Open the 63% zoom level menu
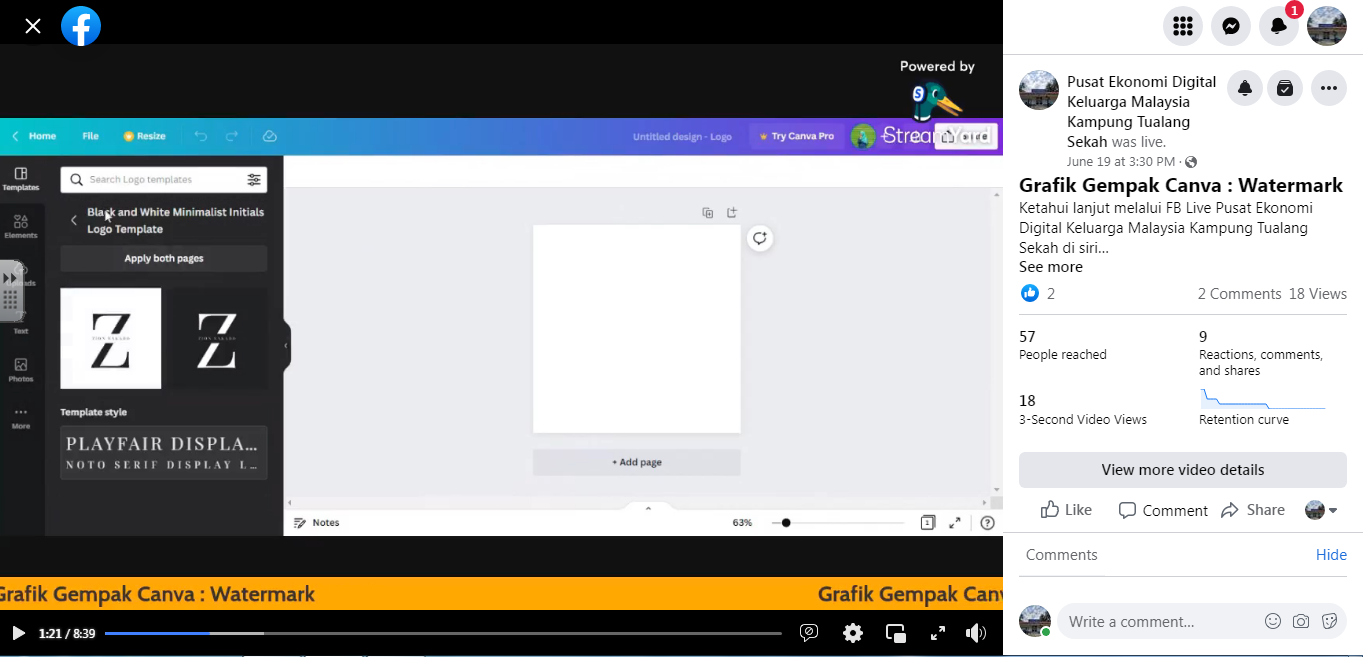1363x657 pixels. pyautogui.click(x=742, y=523)
